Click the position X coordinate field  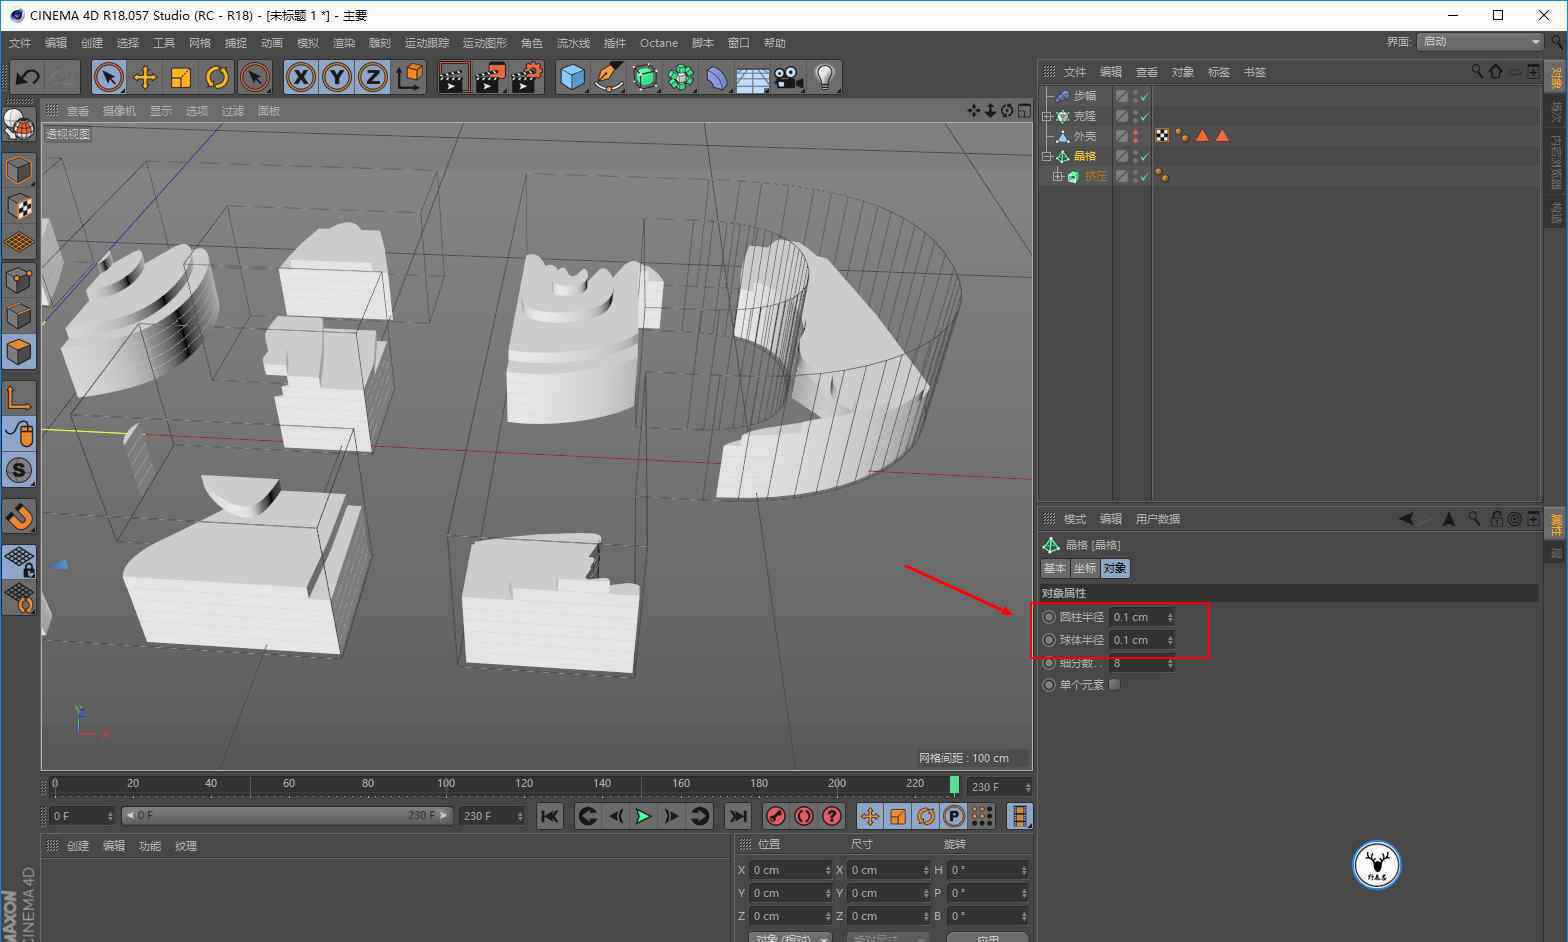point(790,870)
